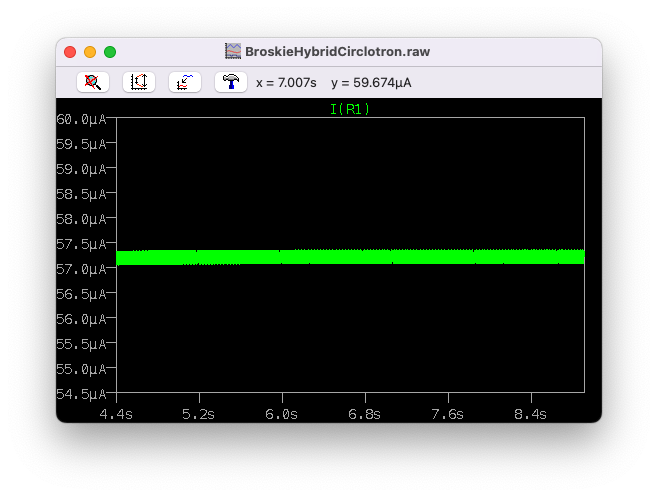Click the zoom-to-fit magnifier icon
The image size is (658, 497).
[93, 82]
